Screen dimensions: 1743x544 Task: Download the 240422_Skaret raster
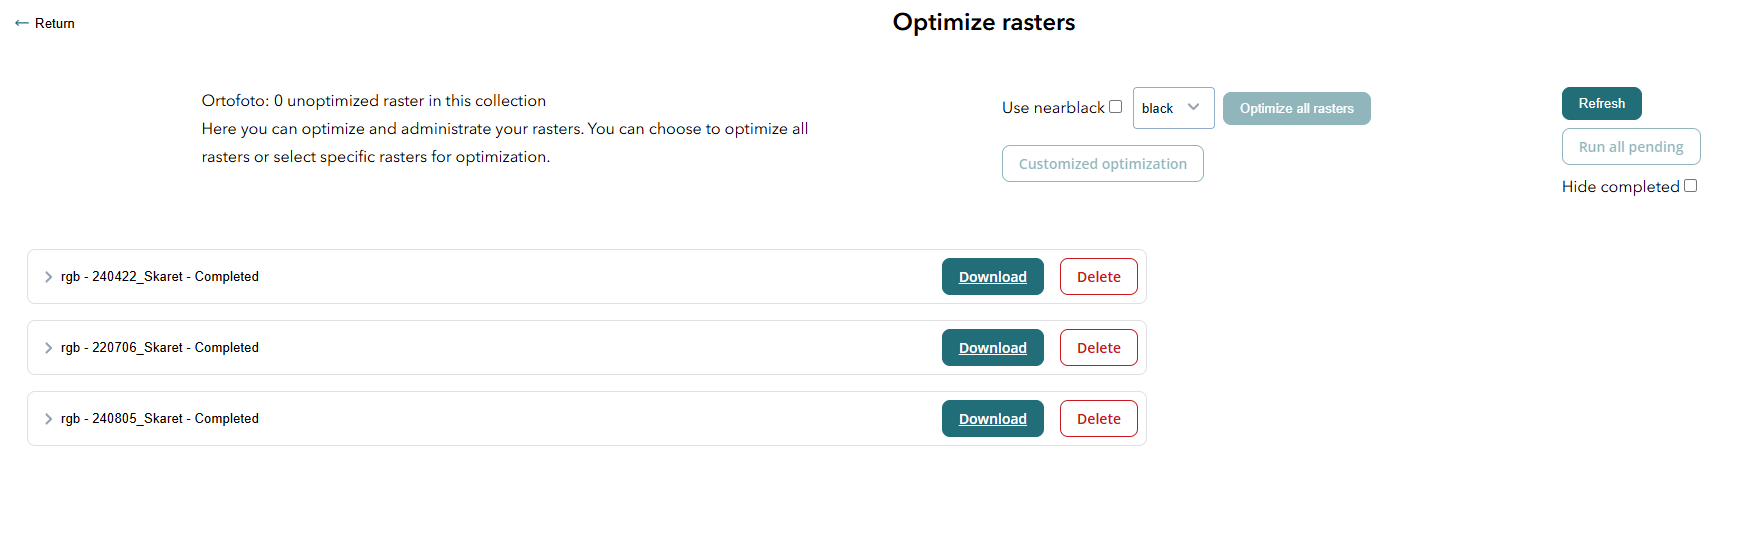(992, 277)
